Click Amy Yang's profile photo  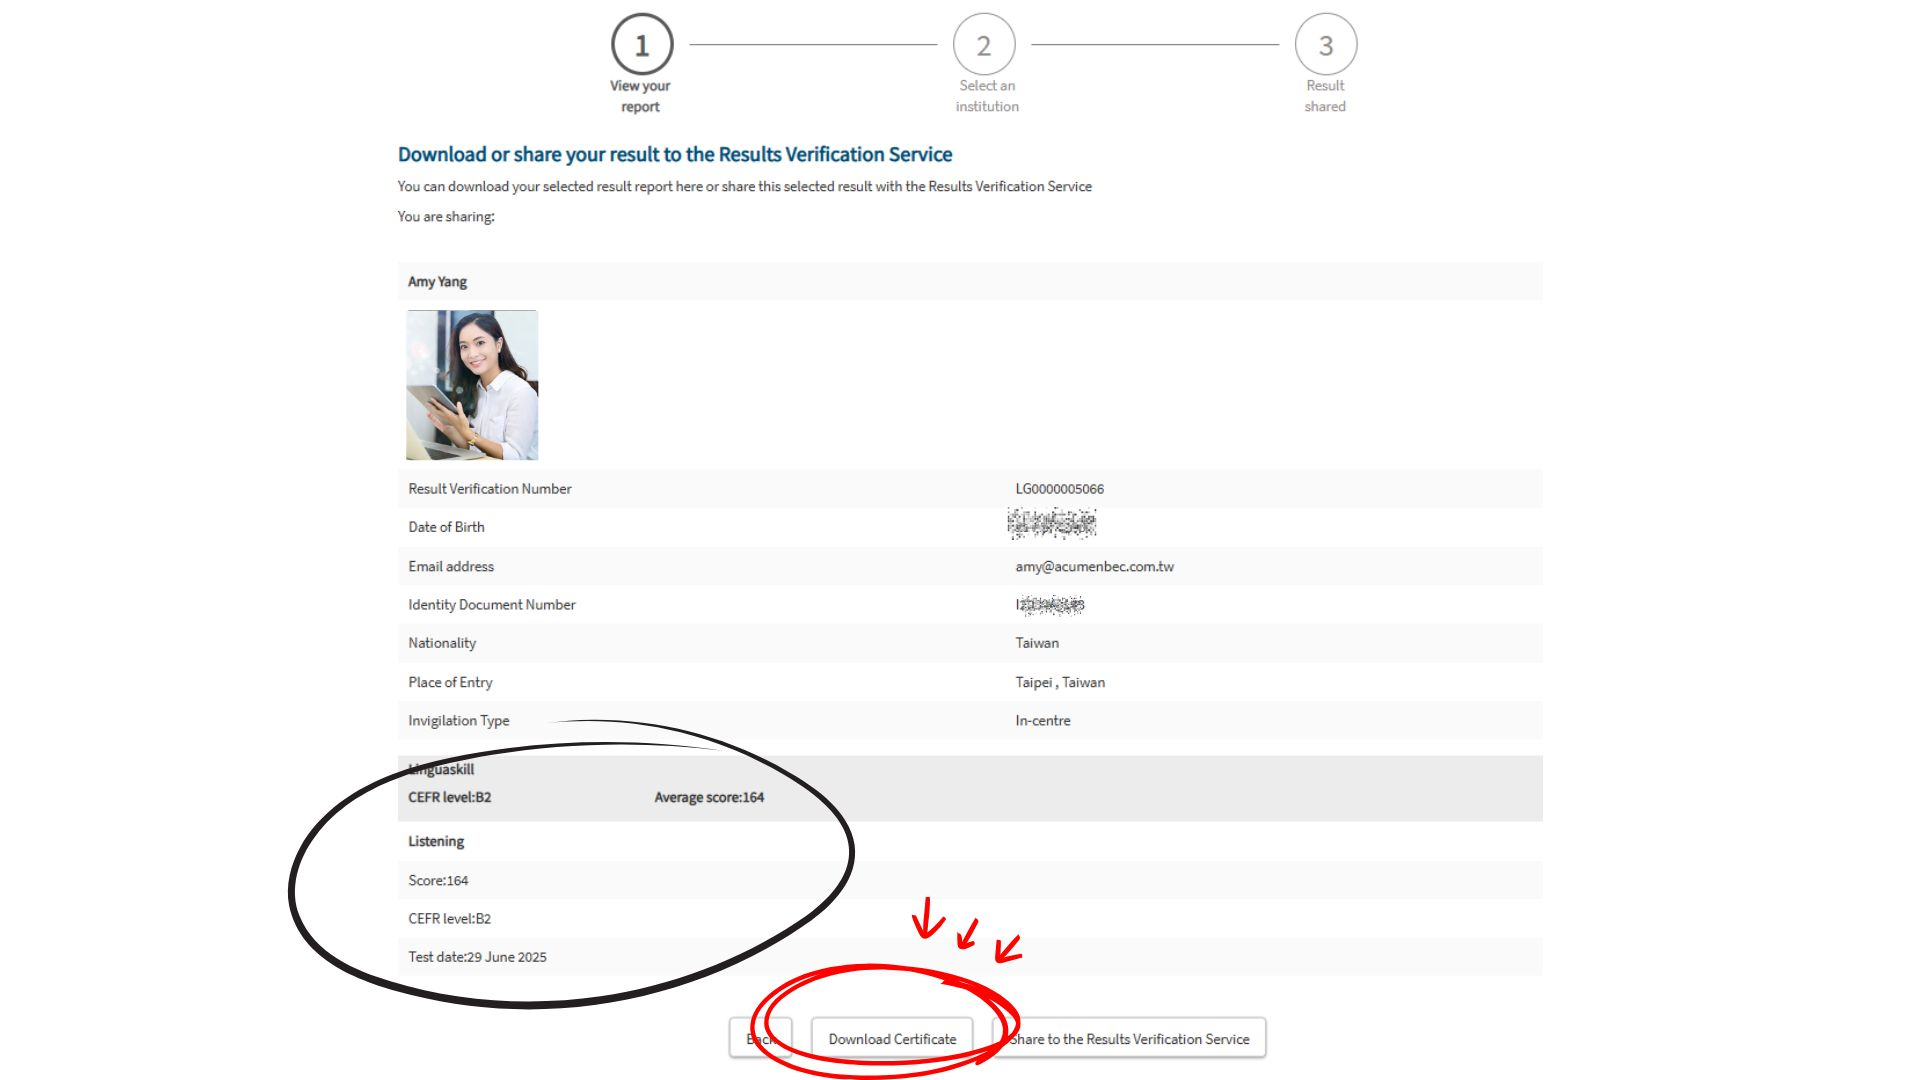[472, 385]
